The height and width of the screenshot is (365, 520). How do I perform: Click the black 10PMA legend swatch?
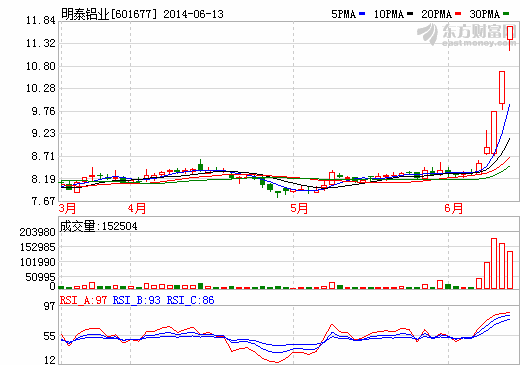[x=410, y=14]
